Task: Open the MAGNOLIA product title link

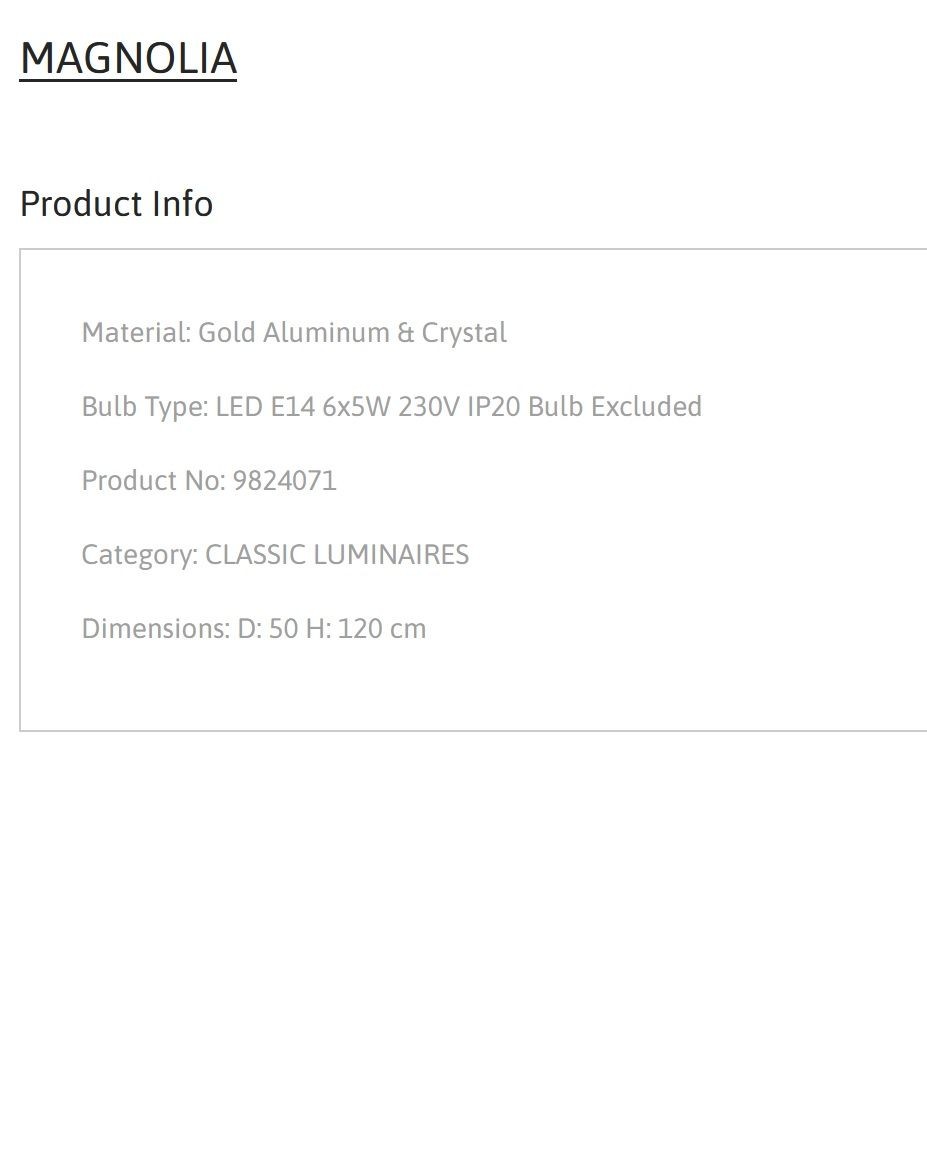Action: 128,58
